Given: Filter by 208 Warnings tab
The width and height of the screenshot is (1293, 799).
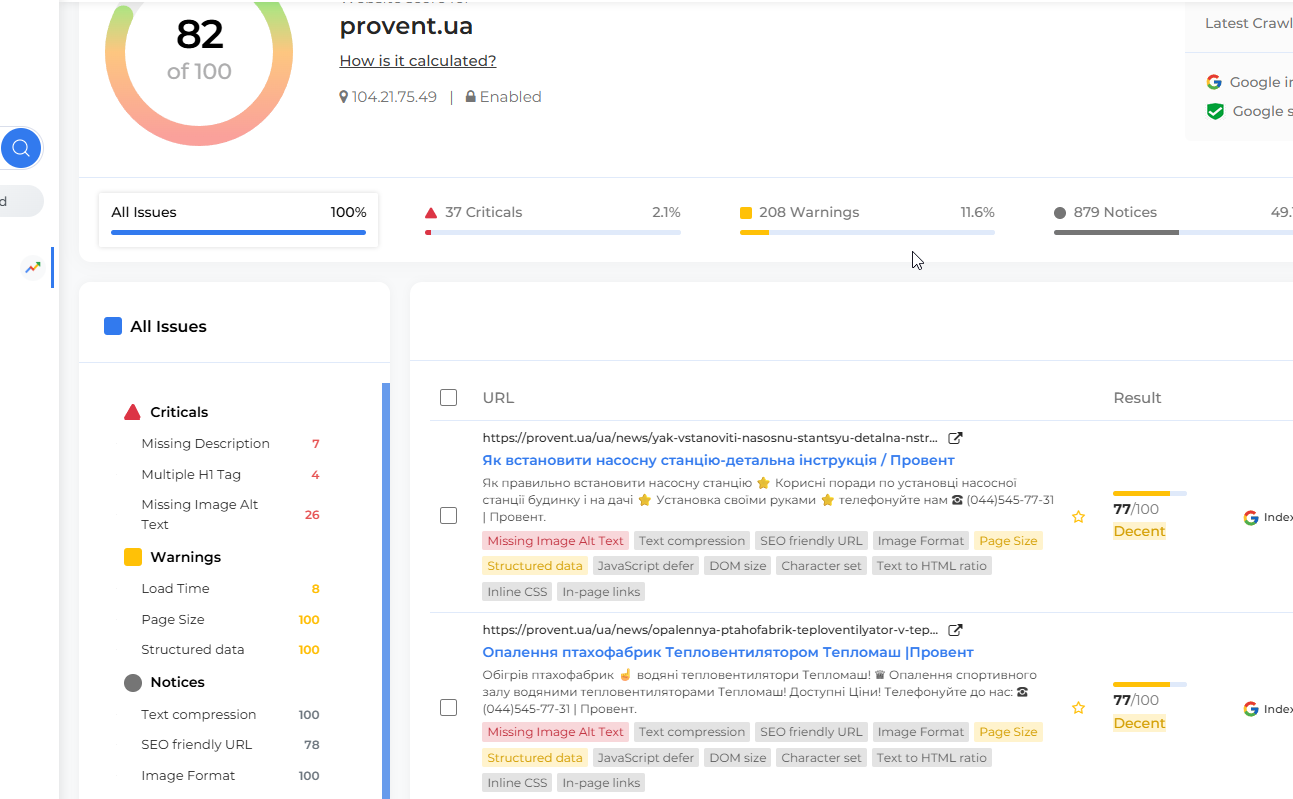Looking at the screenshot, I should coord(867,220).
